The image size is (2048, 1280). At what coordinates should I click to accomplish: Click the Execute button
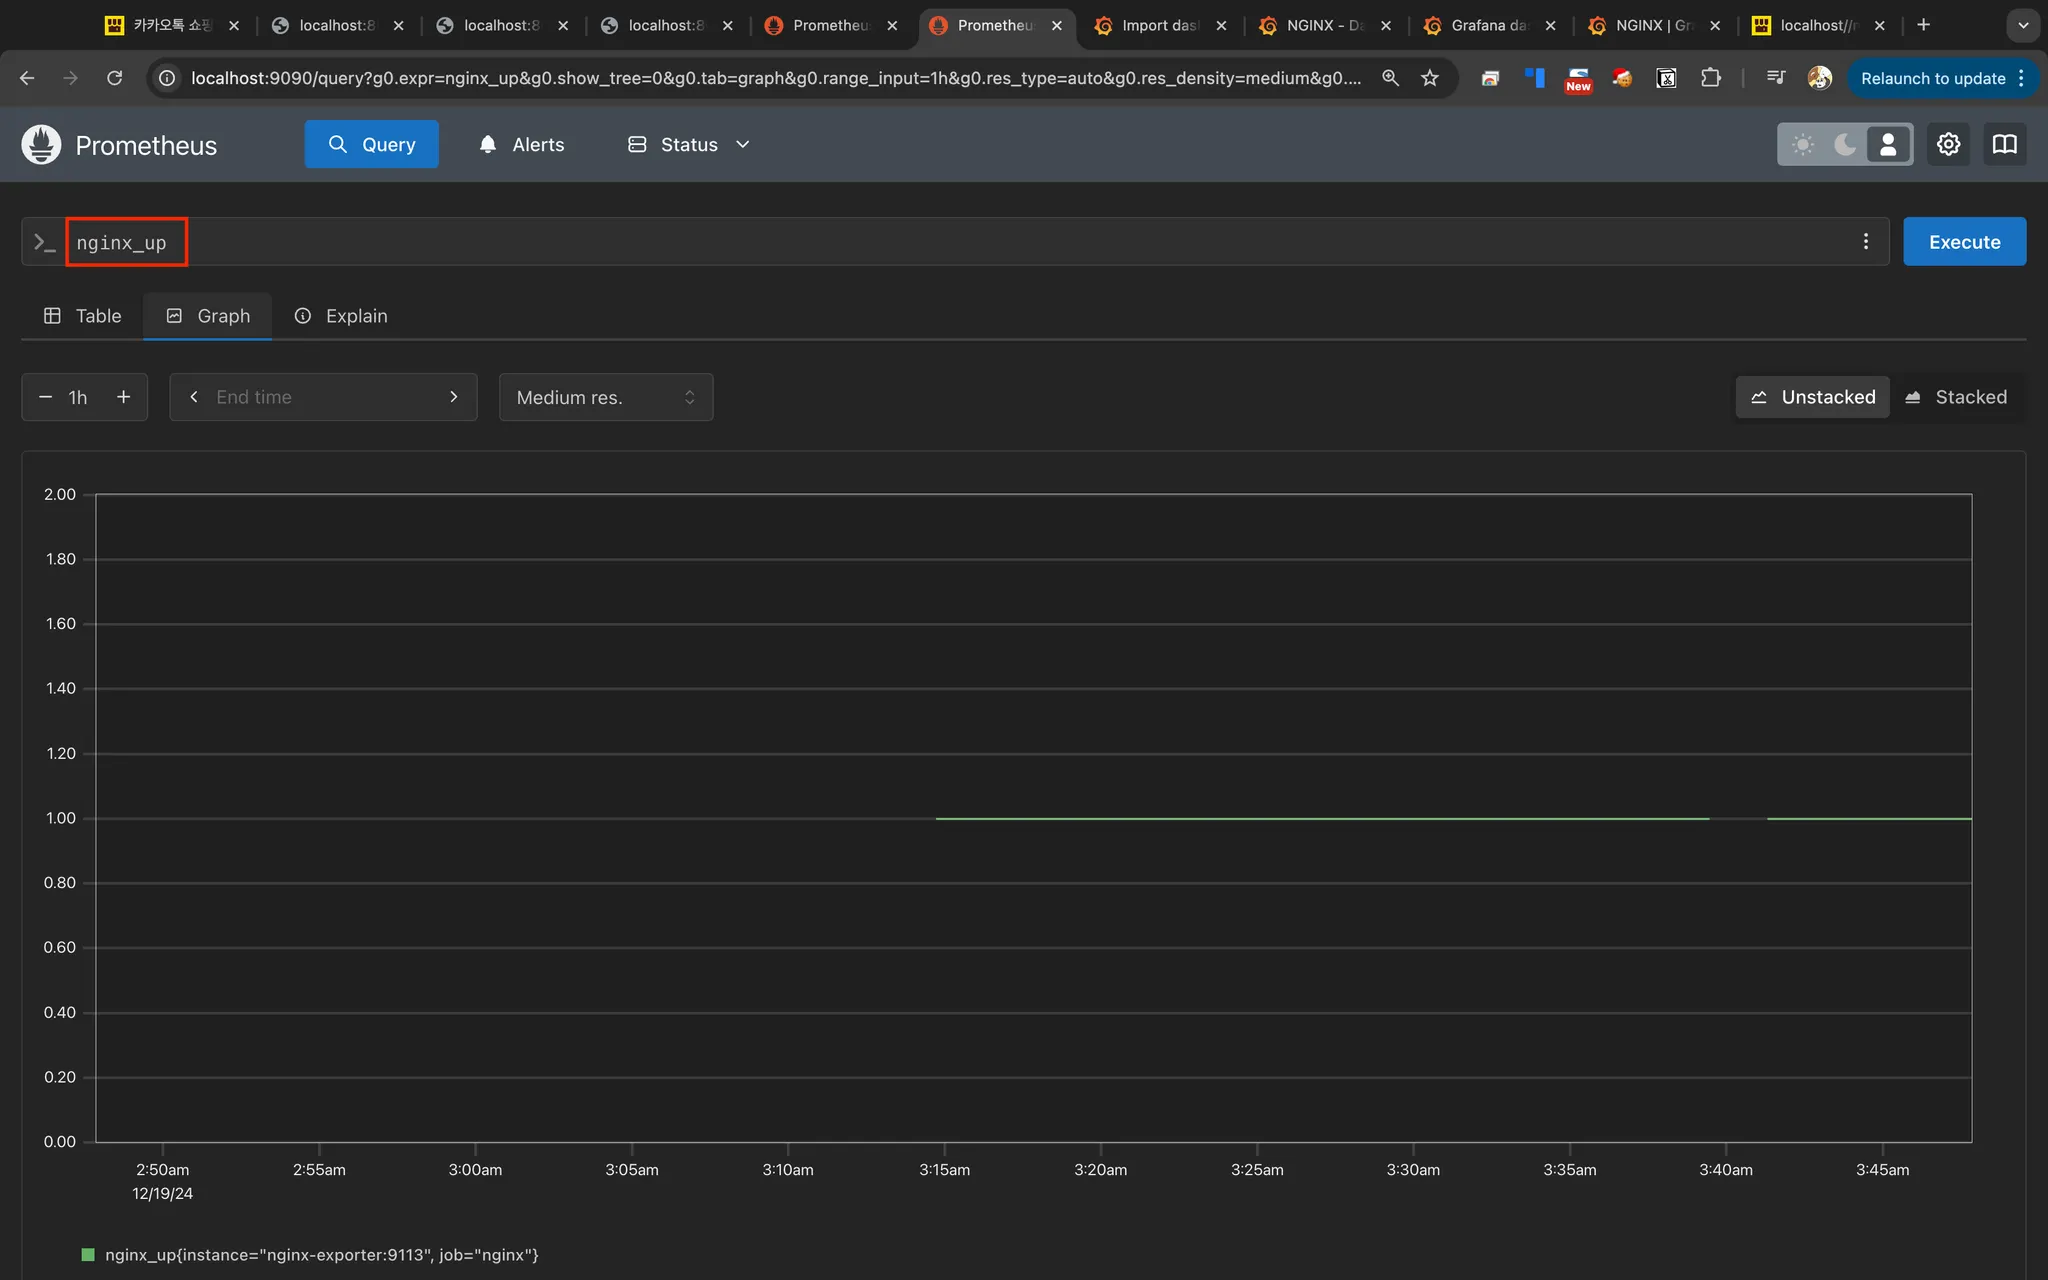pos(1964,242)
